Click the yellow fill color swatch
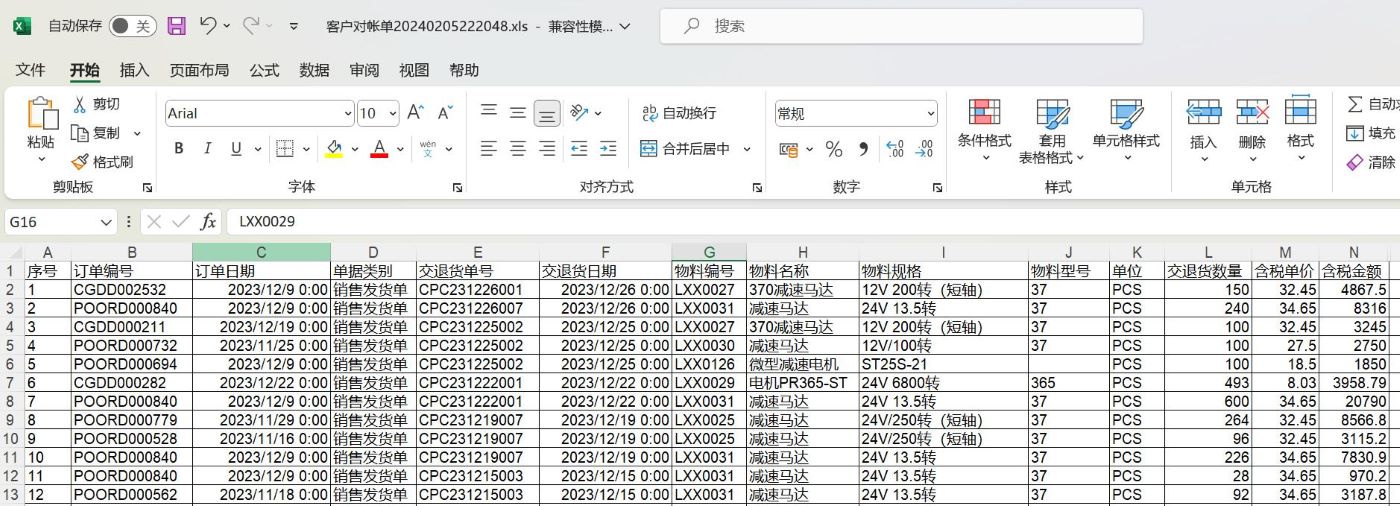The image size is (1400, 506). (335, 149)
